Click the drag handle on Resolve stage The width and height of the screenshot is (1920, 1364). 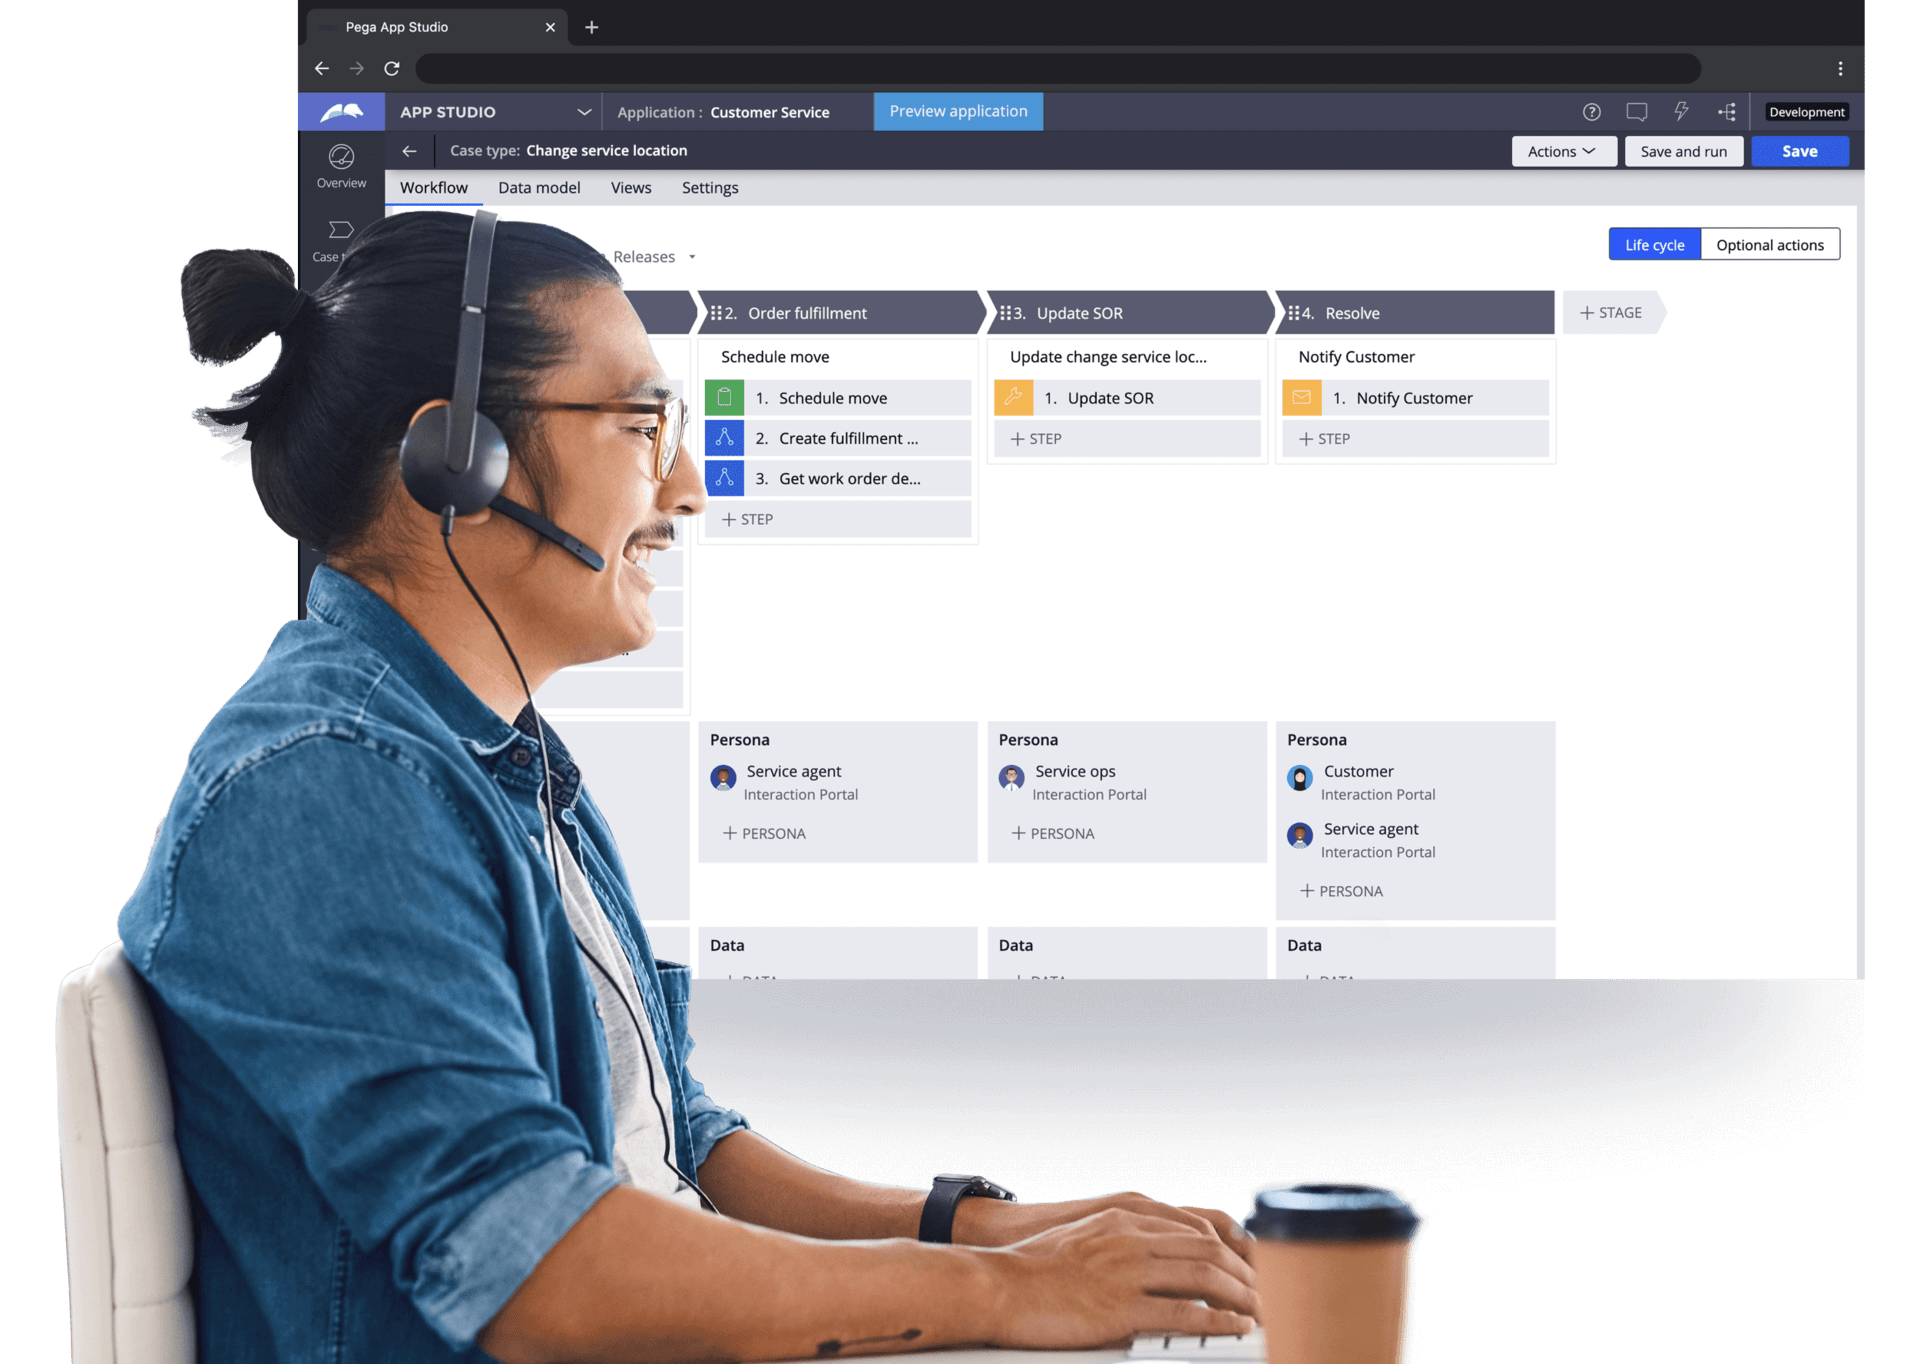1294,313
